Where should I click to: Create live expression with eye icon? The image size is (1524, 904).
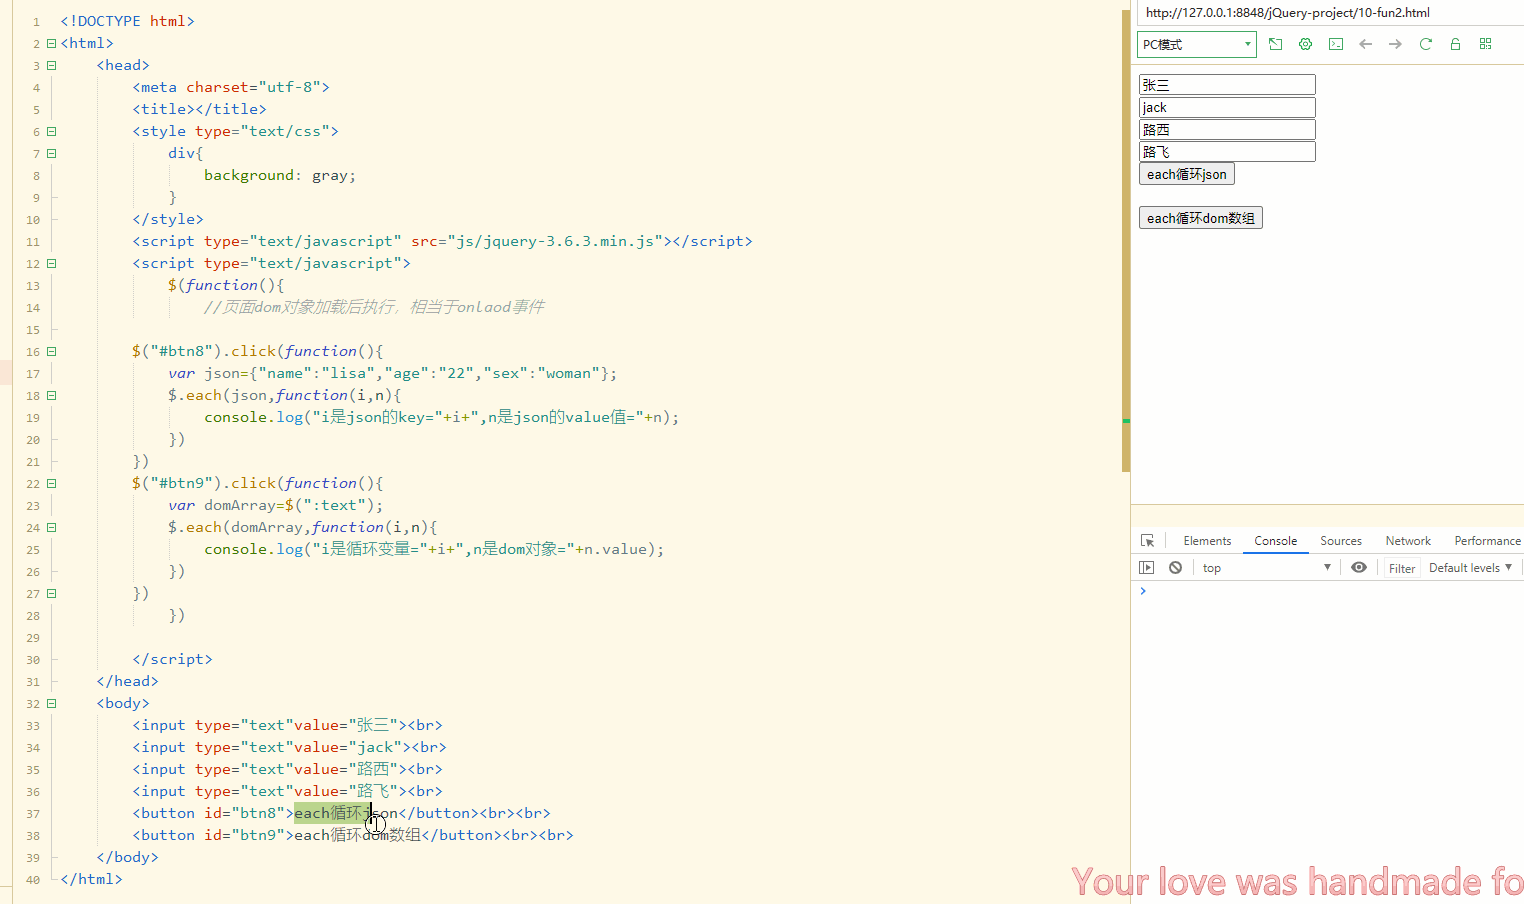[x=1358, y=567]
